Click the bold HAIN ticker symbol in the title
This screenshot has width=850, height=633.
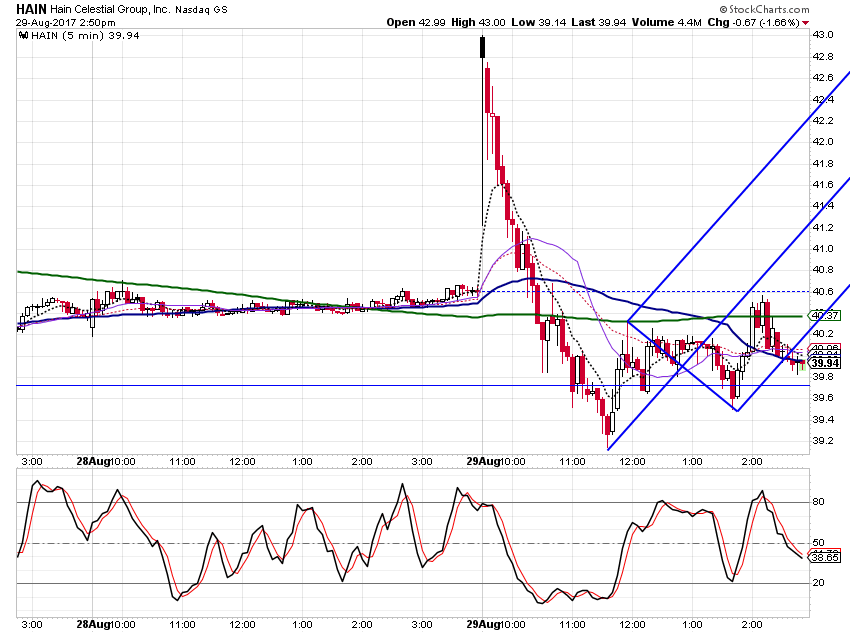coord(31,9)
